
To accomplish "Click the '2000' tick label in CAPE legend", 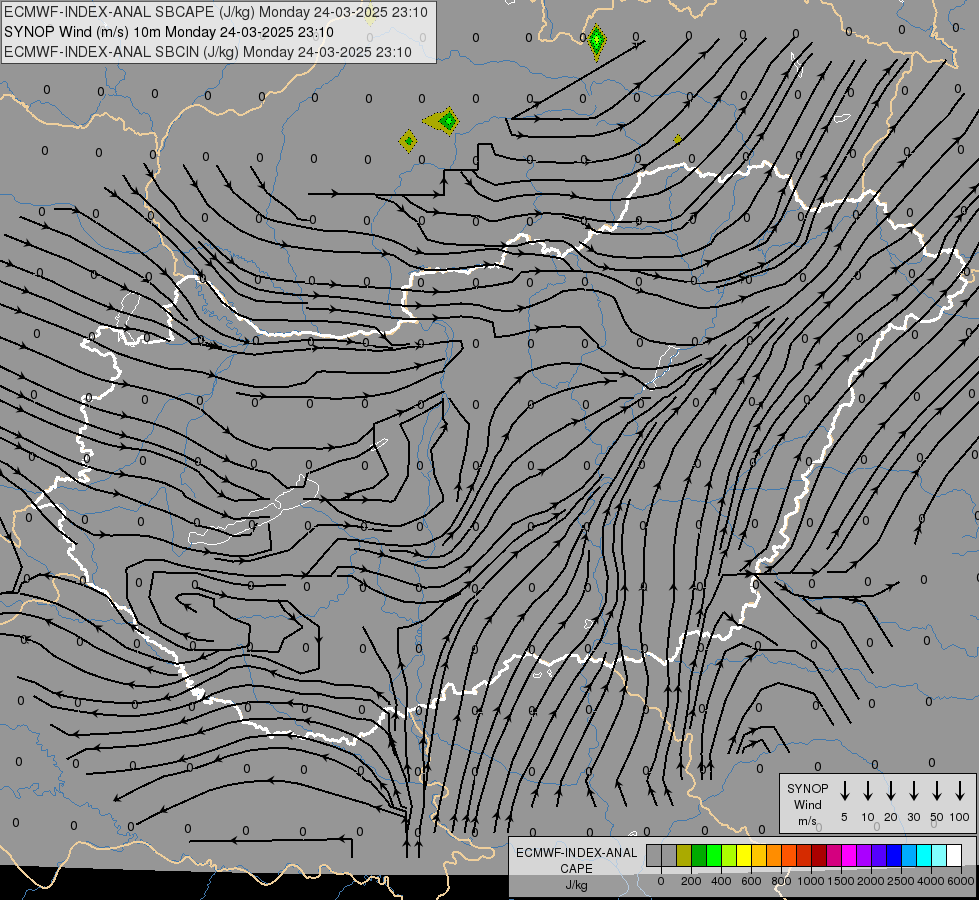I will pos(870,881).
